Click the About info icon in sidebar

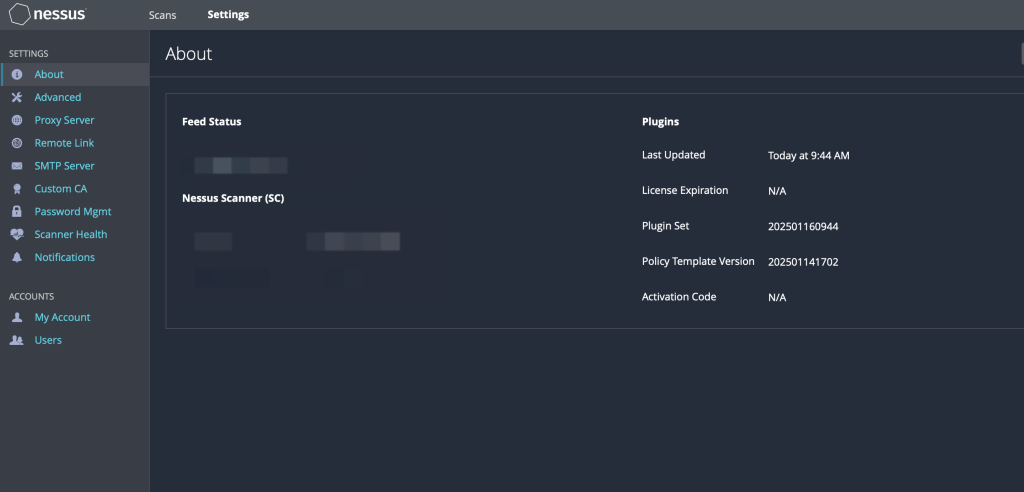coord(17,74)
